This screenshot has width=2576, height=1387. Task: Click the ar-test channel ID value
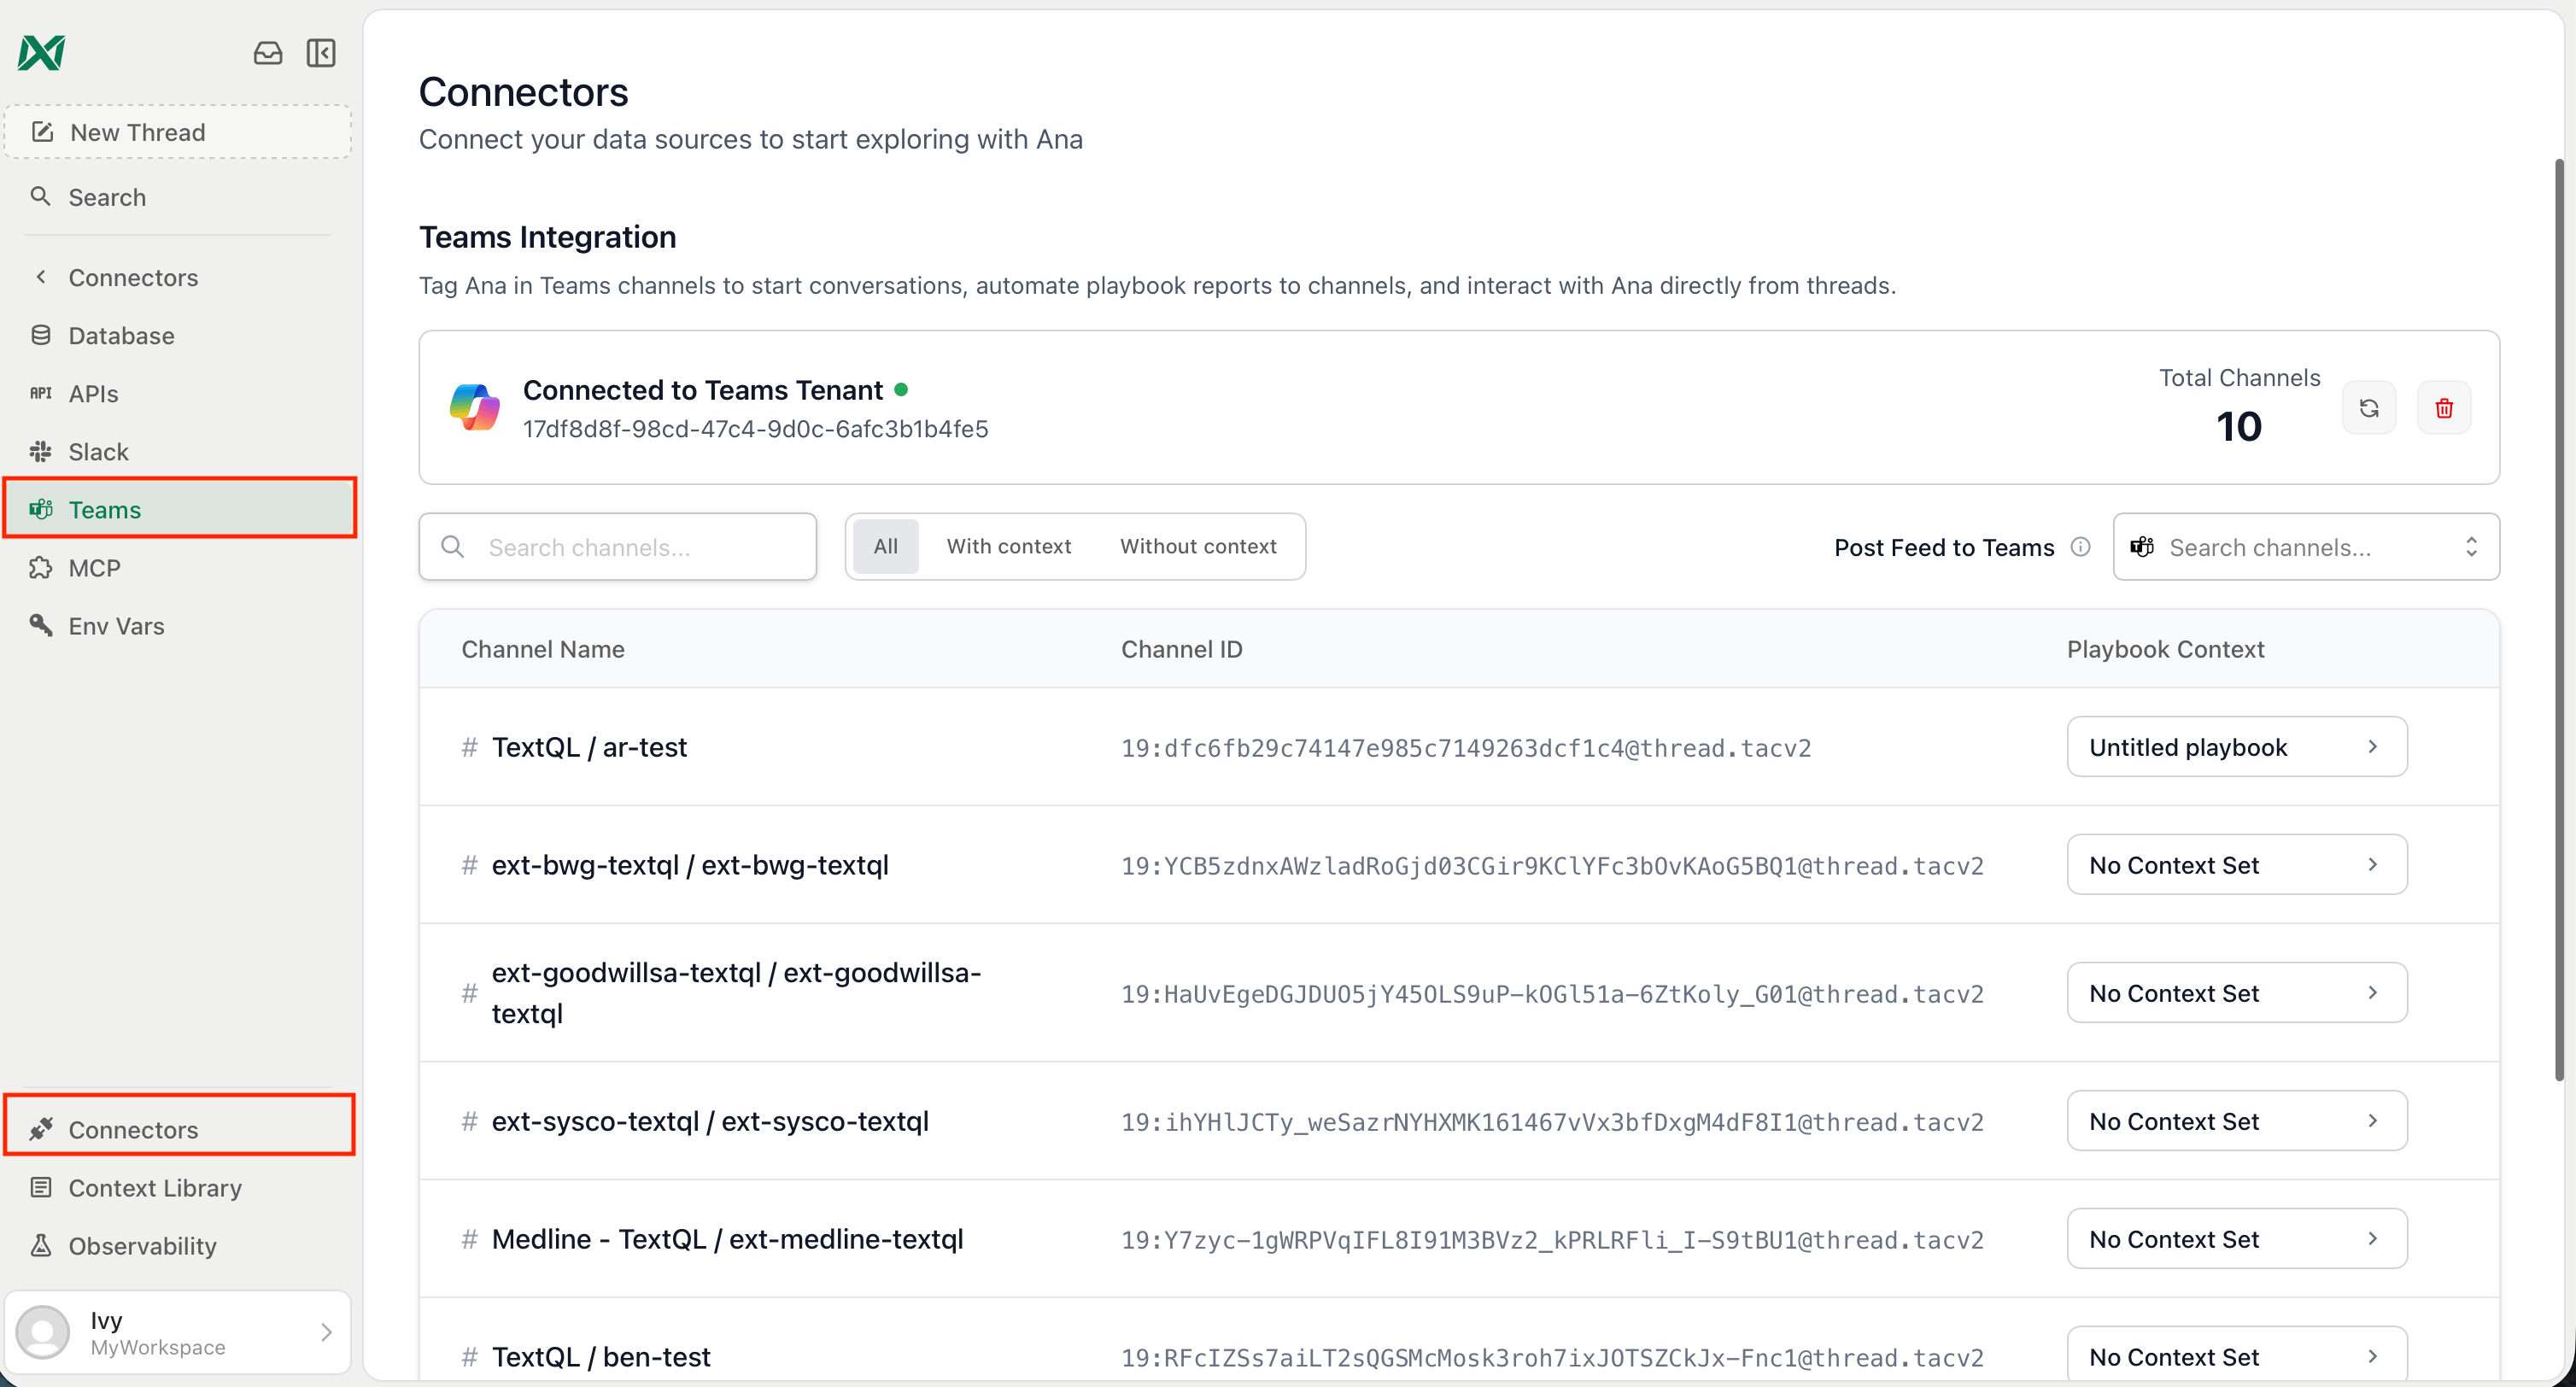click(x=1465, y=748)
